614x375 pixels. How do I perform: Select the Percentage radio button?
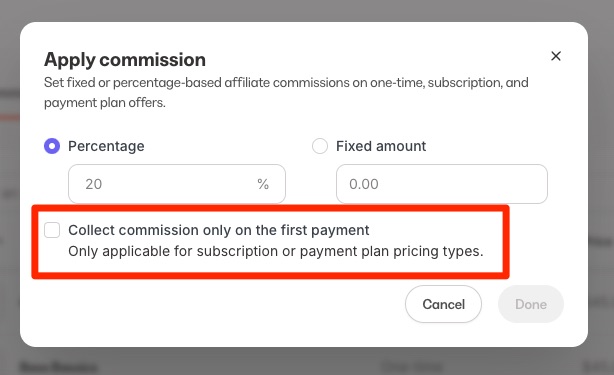coord(52,146)
